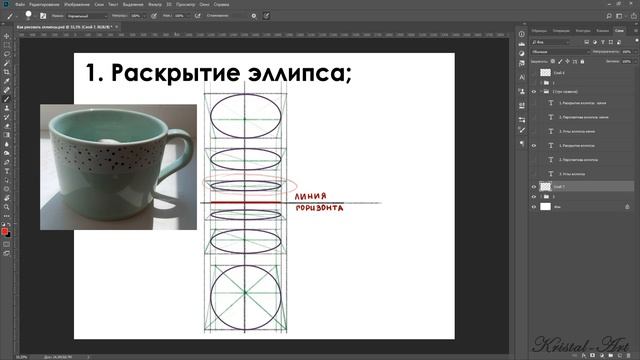Set the foreground red color swatch
This screenshot has width=640, height=360.
4,231
